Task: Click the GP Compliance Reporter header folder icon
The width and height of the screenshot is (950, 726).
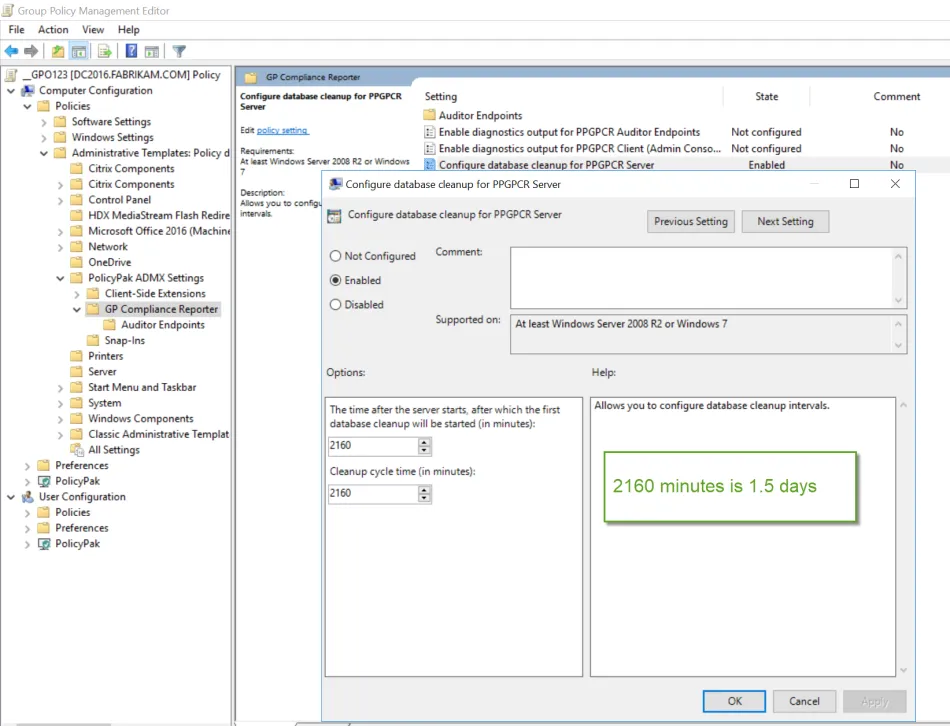Action: point(251,77)
